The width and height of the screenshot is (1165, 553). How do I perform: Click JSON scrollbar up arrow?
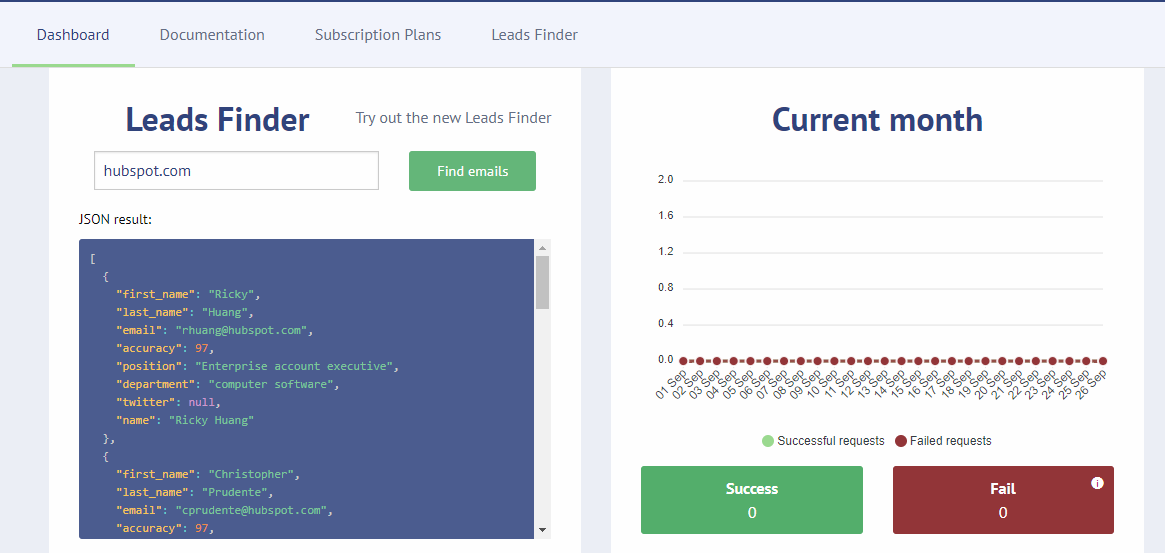[x=542, y=248]
